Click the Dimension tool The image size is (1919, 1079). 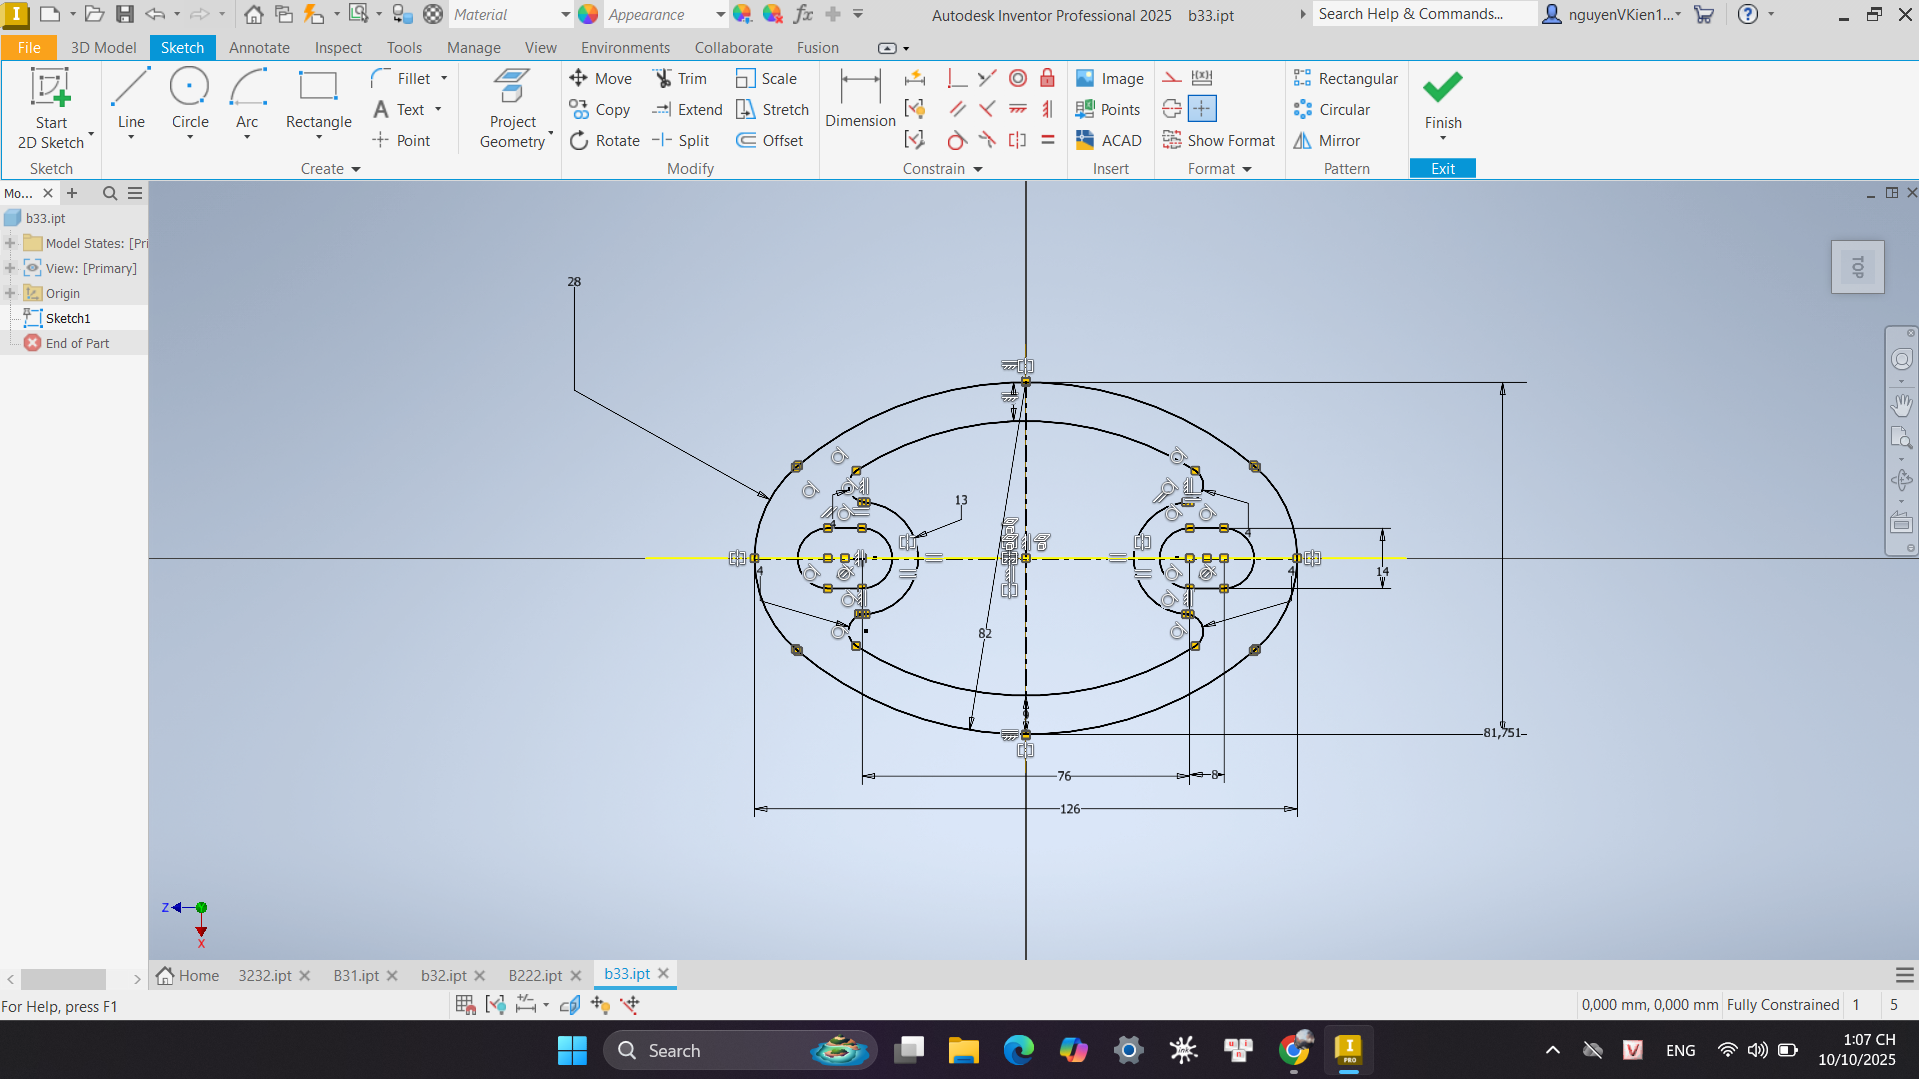[859, 98]
